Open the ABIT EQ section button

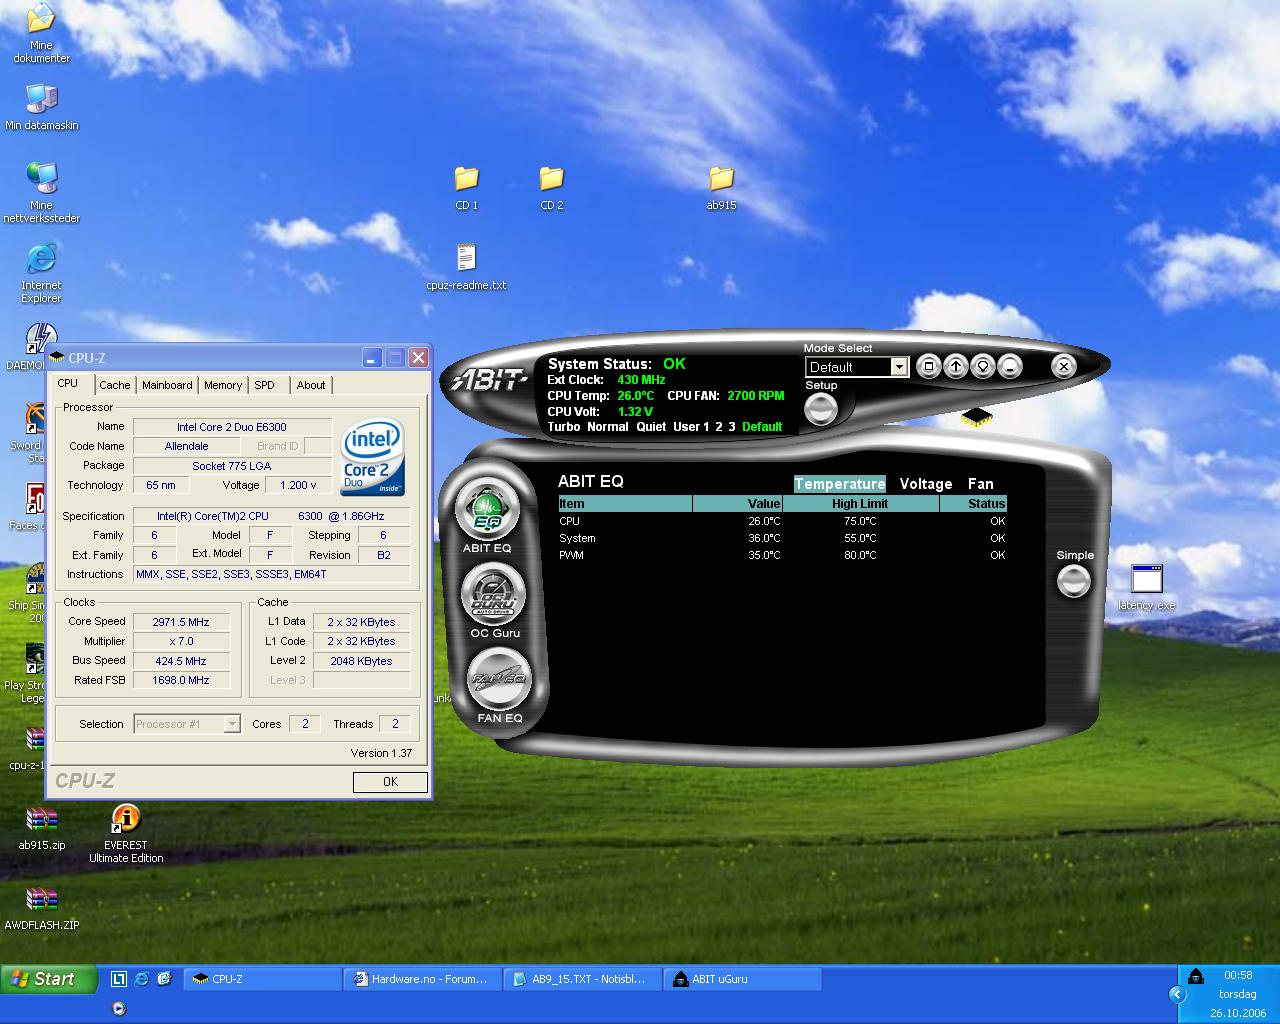(x=488, y=509)
